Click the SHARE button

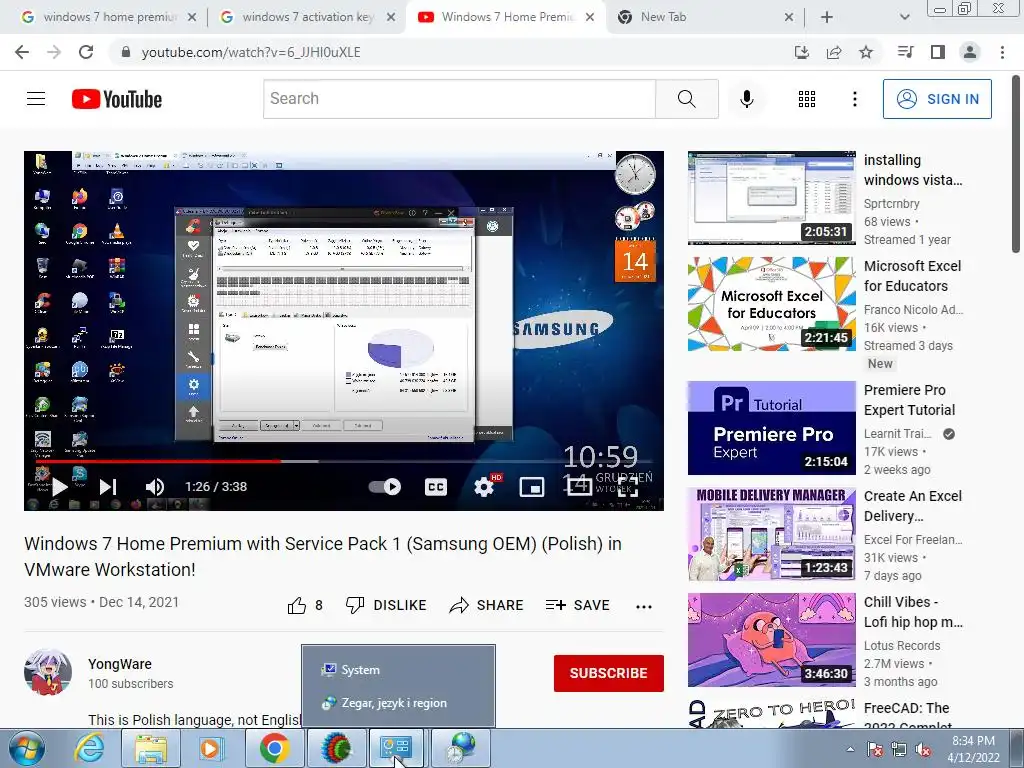pos(487,605)
